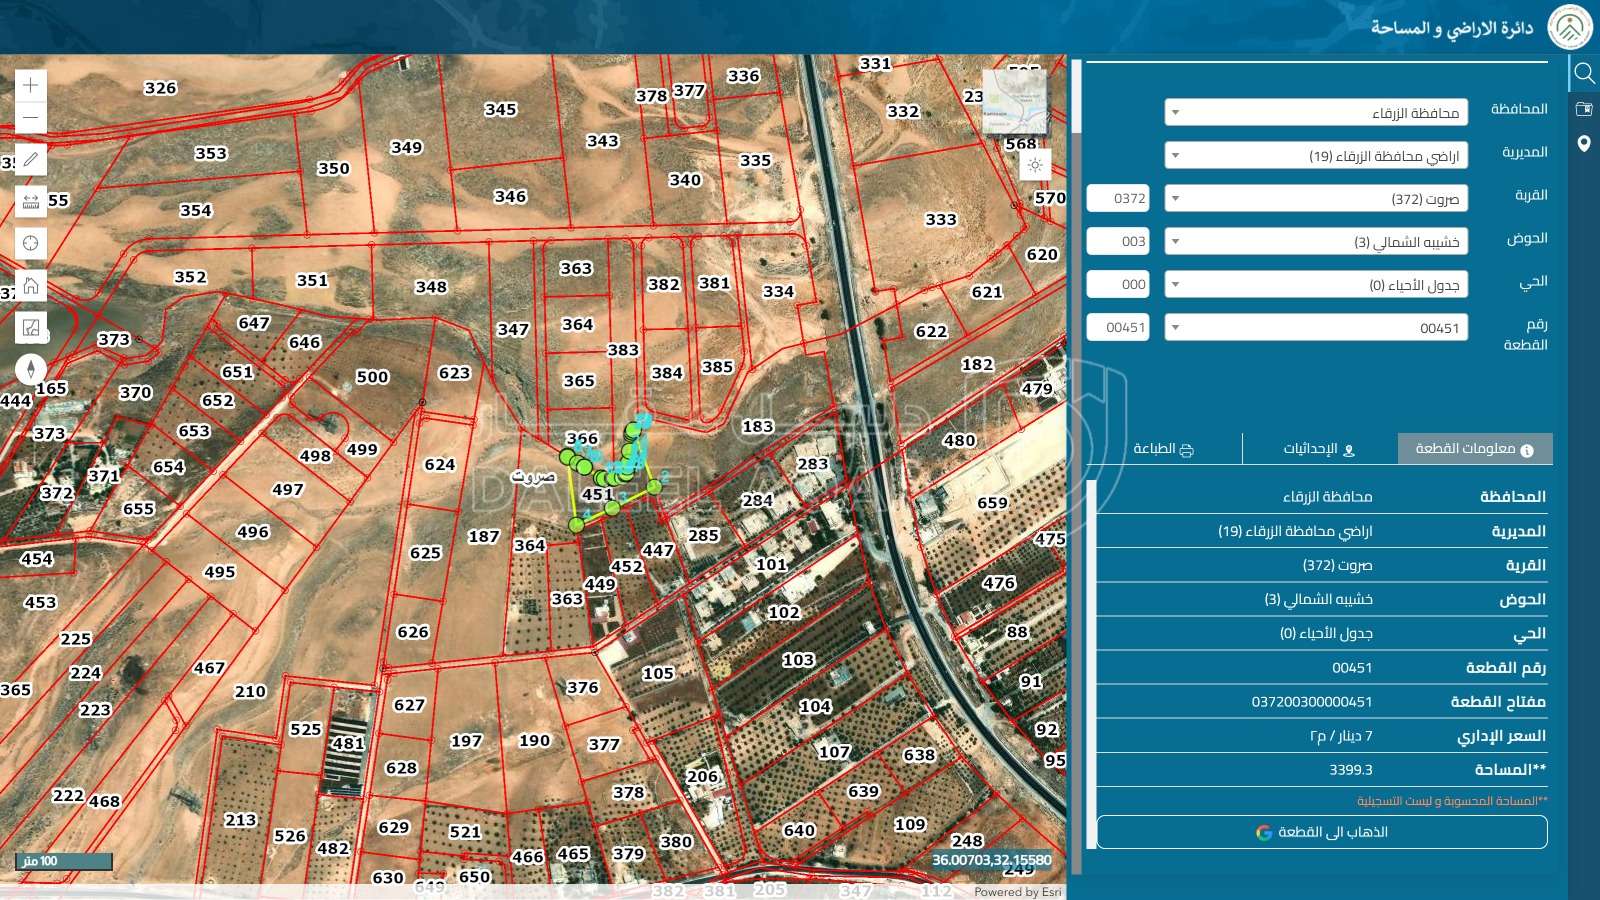Image resolution: width=1600 pixels, height=900 pixels.
Task: Switch to the الإحداثيات coordinates tab
Action: (1319, 449)
